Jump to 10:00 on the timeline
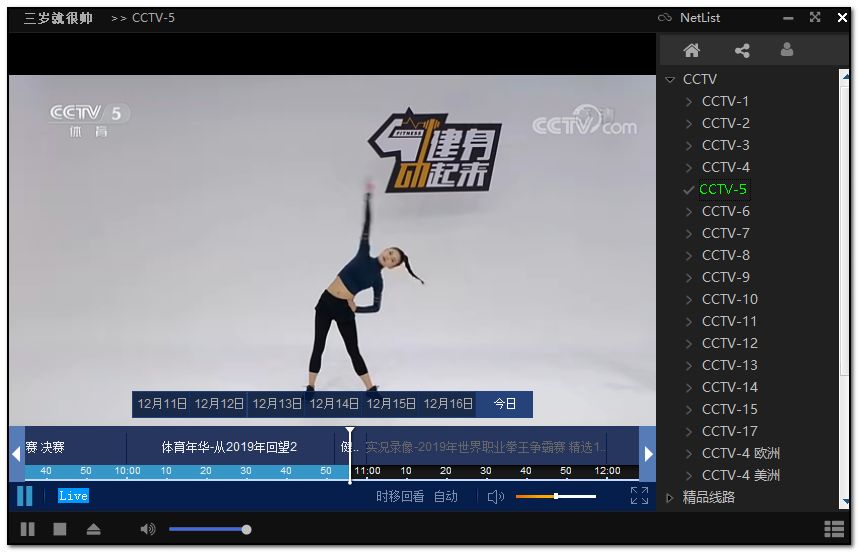Image resolution: width=858 pixels, height=552 pixels. pos(127,470)
